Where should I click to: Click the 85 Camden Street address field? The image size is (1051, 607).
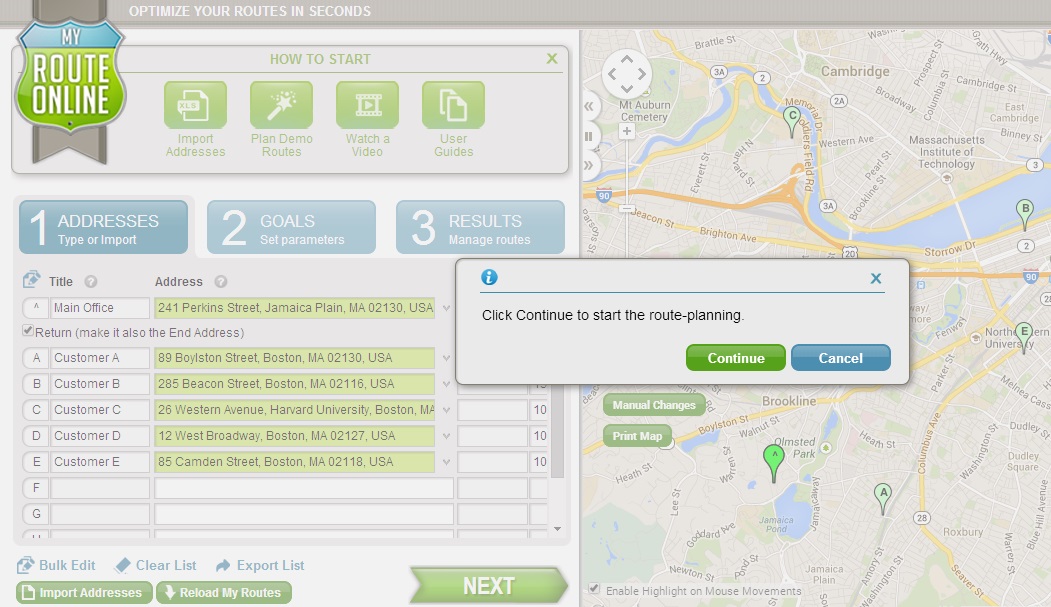295,462
